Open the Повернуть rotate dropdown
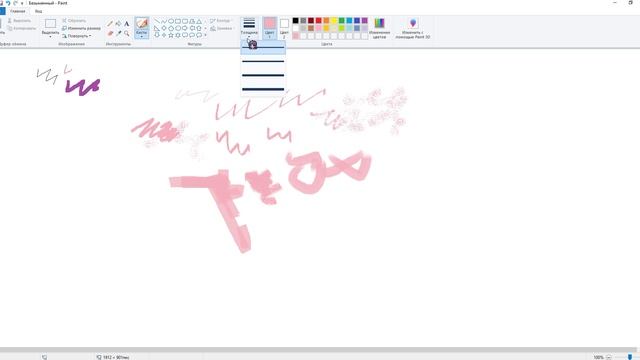 point(77,36)
